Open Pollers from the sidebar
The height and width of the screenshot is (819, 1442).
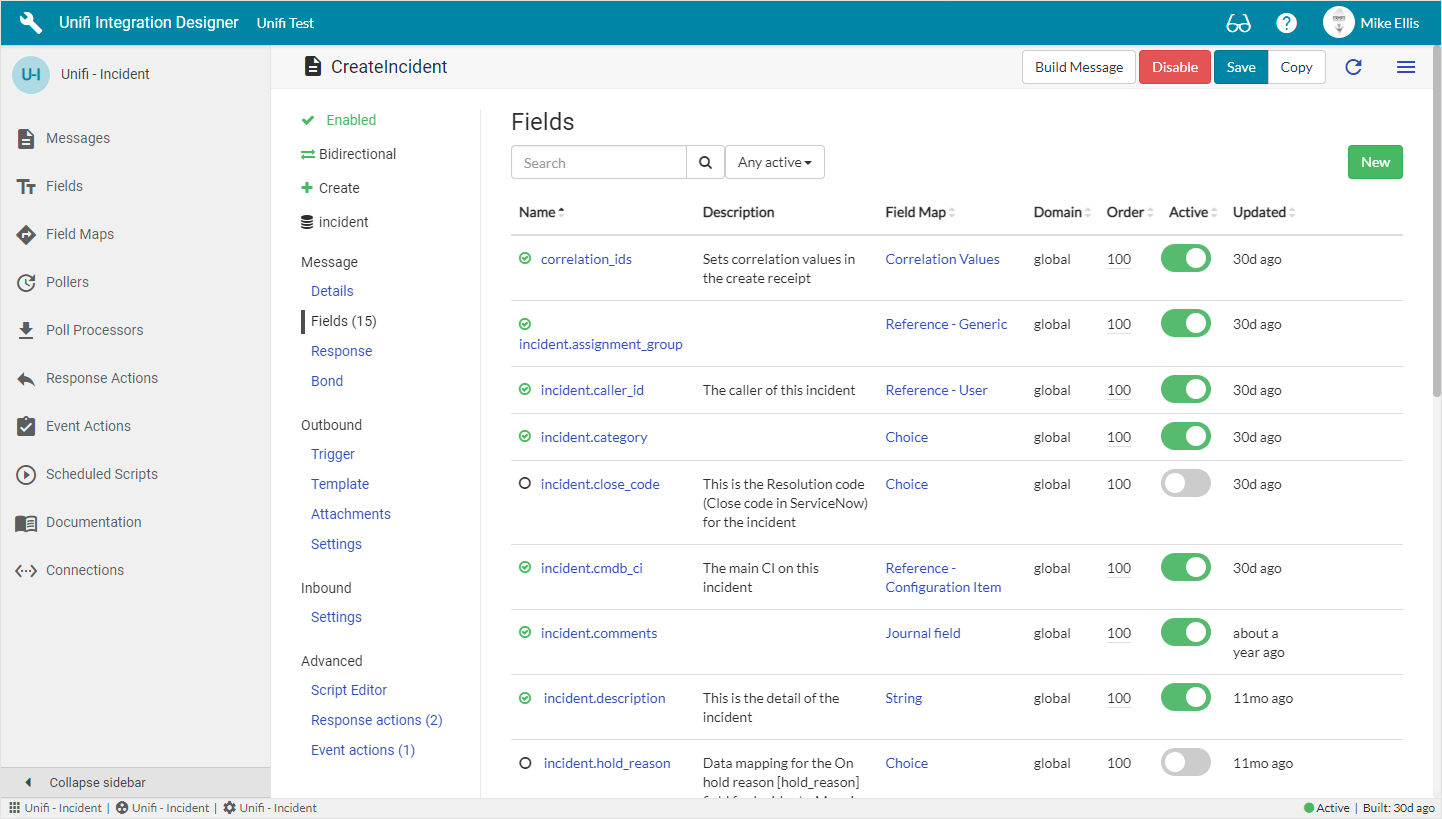tap(67, 282)
